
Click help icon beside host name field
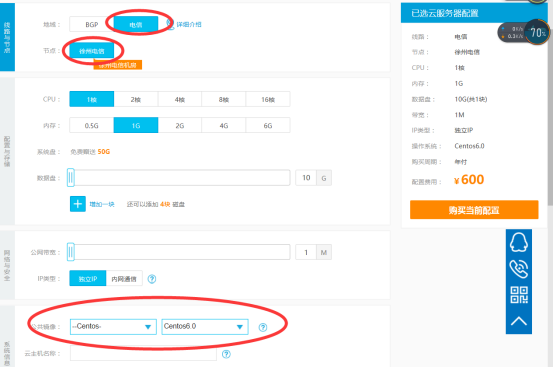pos(226,354)
